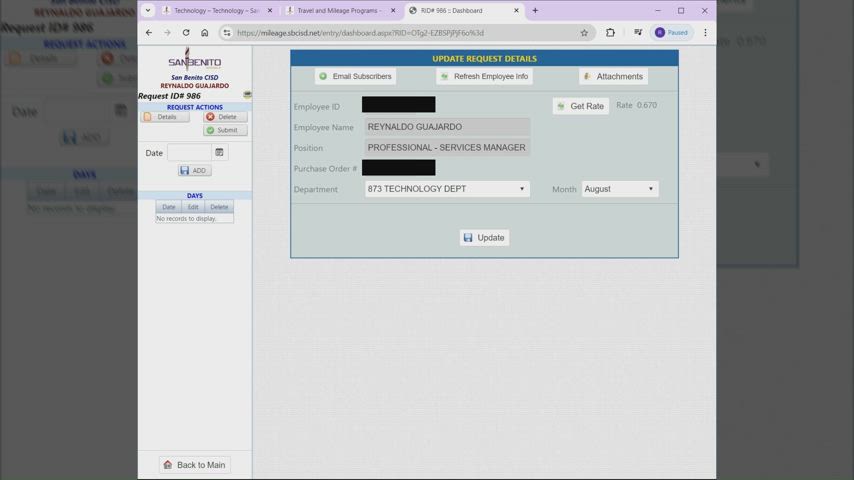View site information icon in address bar
854x480 pixels.
point(227,32)
